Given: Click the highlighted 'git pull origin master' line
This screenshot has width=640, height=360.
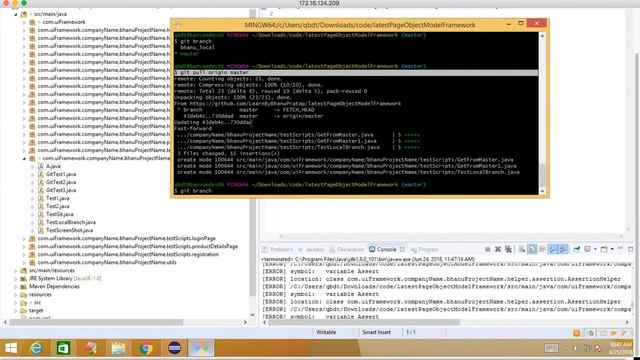Looking at the screenshot, I should (x=356, y=72).
